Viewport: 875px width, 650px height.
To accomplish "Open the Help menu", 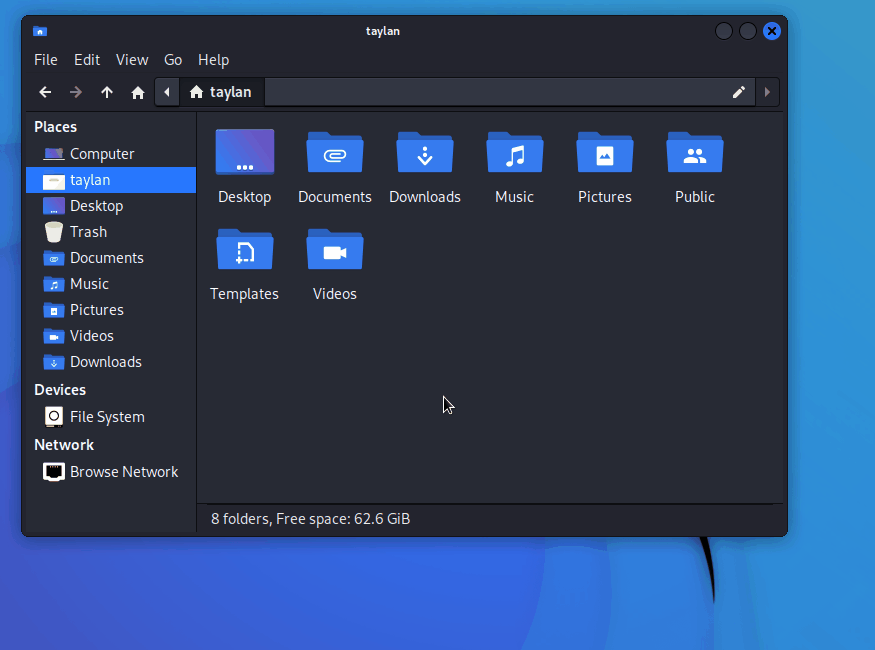I will pos(214,60).
